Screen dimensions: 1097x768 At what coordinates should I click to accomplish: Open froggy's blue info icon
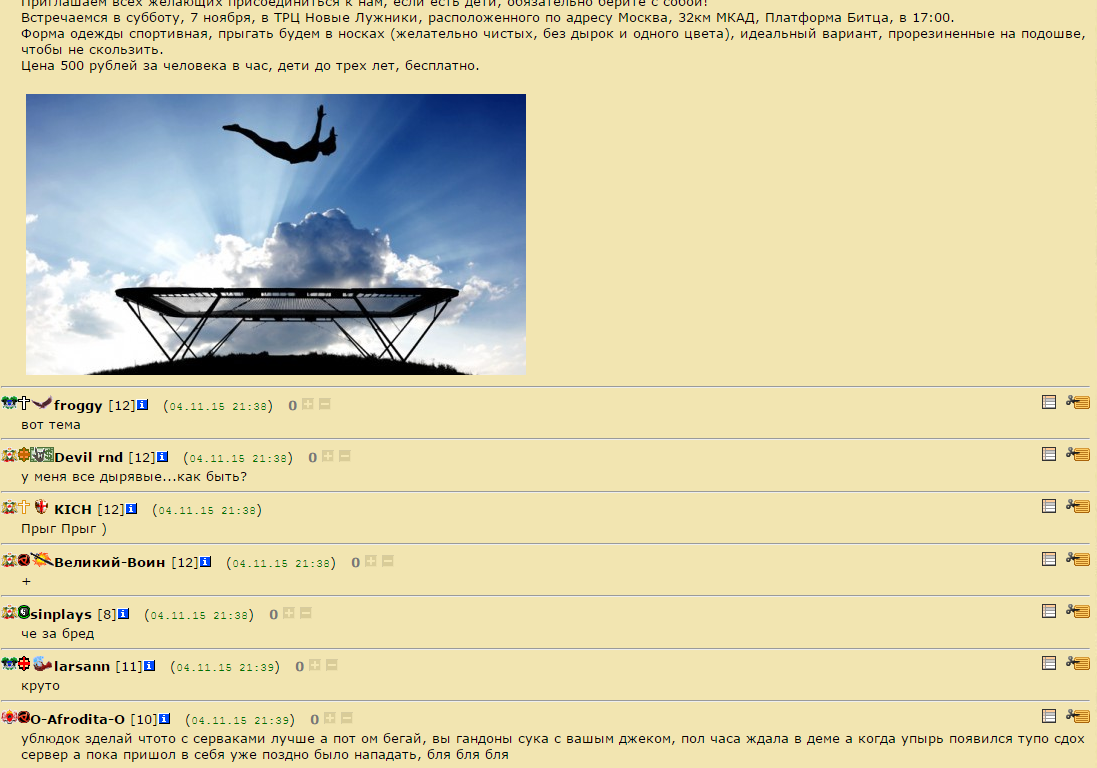coord(143,405)
